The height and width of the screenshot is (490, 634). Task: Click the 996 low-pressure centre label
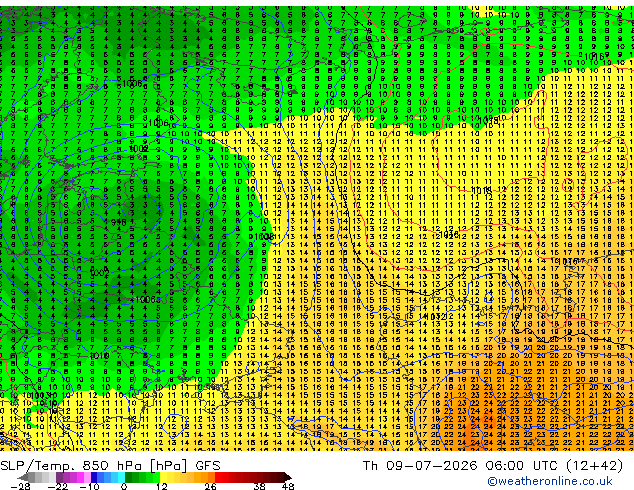(118, 222)
